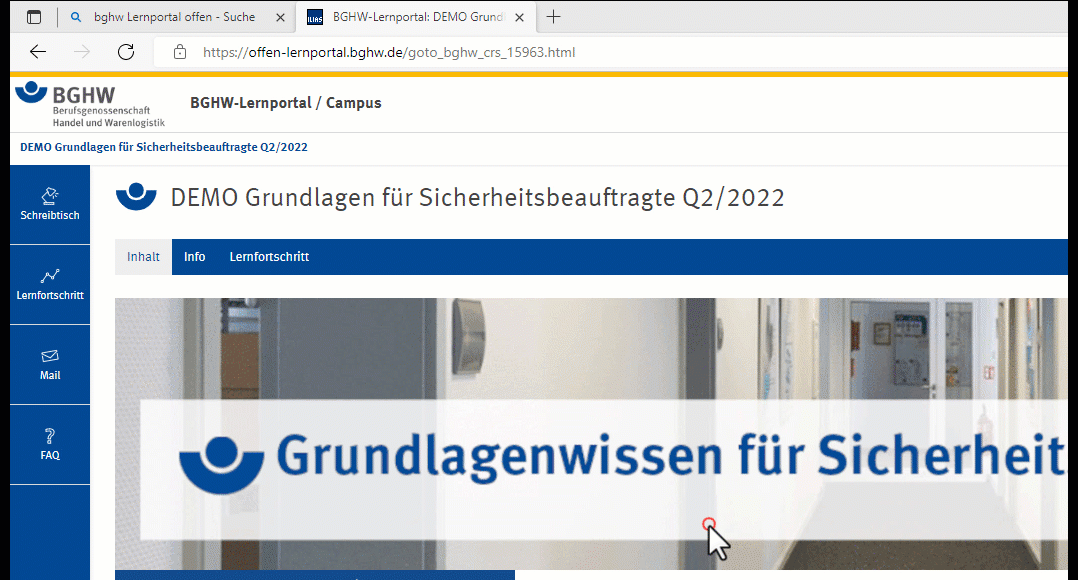
Task: View site info via the lock icon
Action: click(179, 52)
